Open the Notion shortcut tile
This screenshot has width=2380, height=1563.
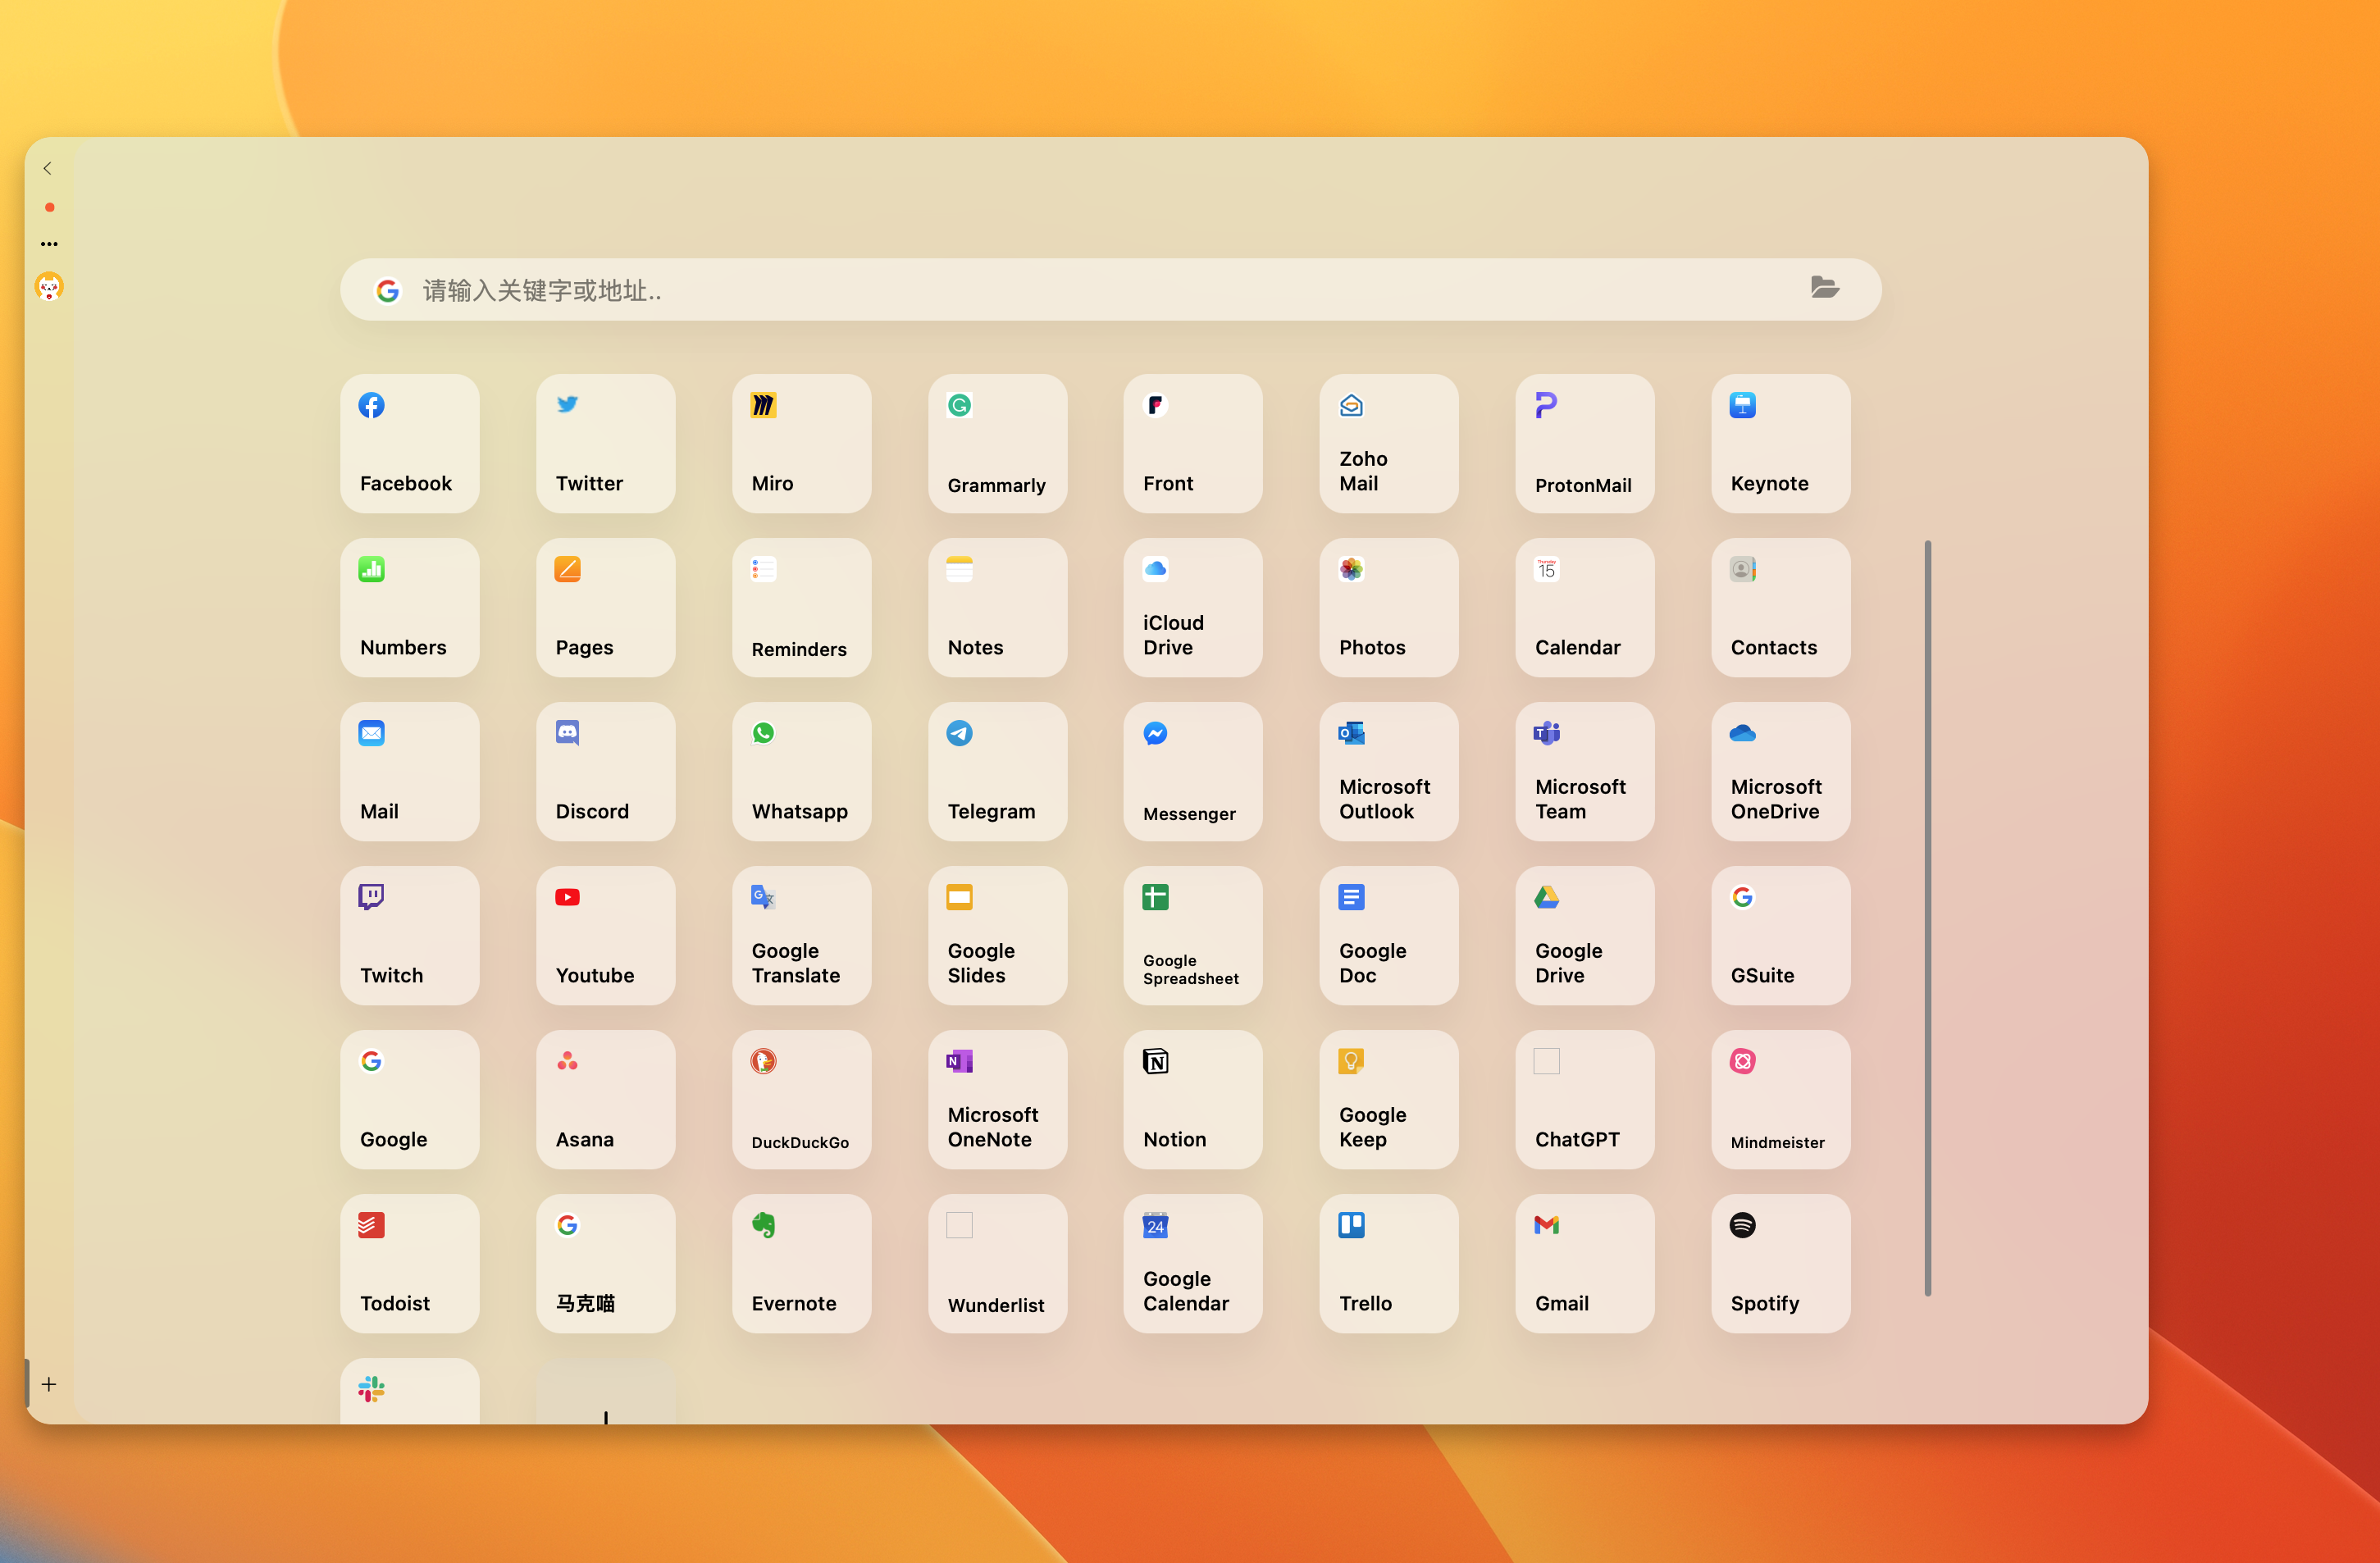1192,1098
